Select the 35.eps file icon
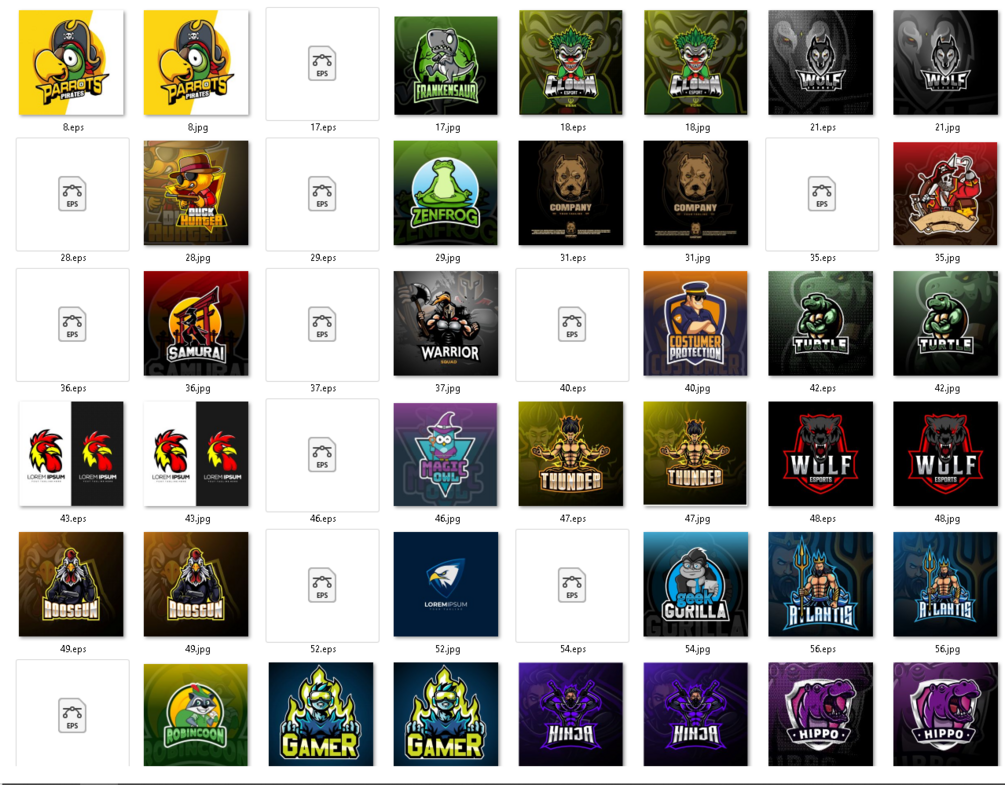This screenshot has height=785, width=1005. [x=822, y=194]
